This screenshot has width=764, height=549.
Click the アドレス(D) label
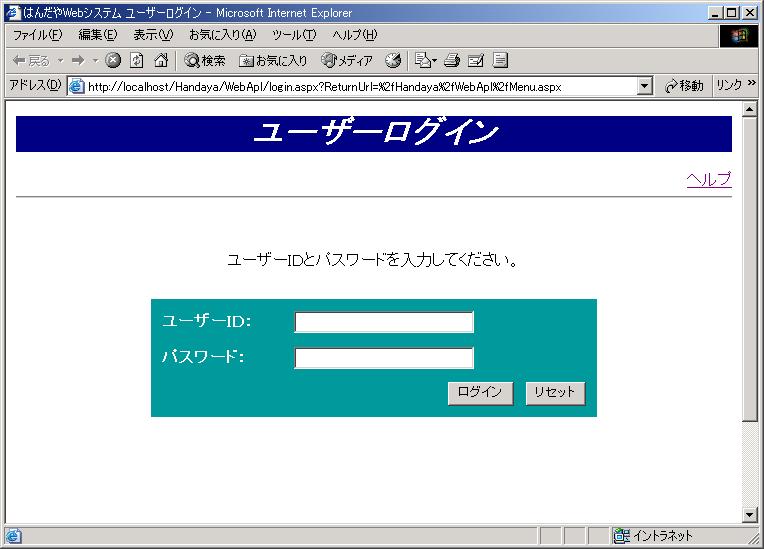click(35, 85)
